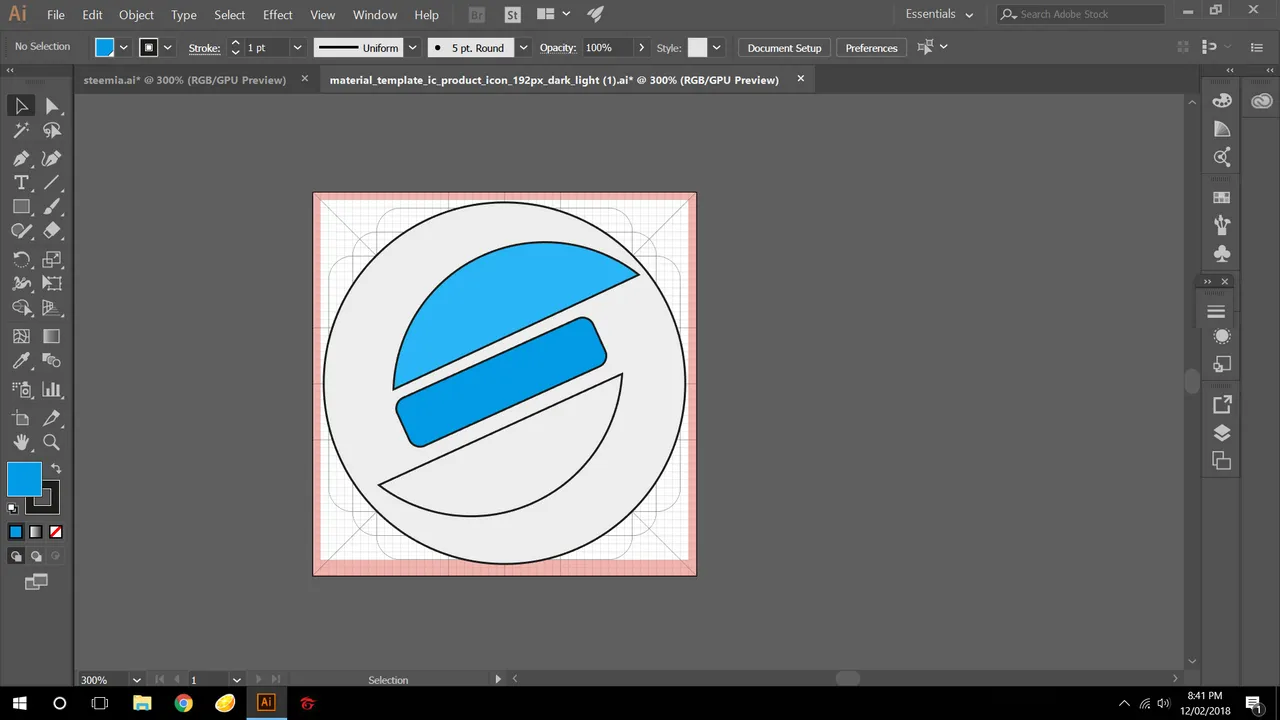The image size is (1280, 720).
Task: Swap fill and stroke colors
Action: (56, 468)
